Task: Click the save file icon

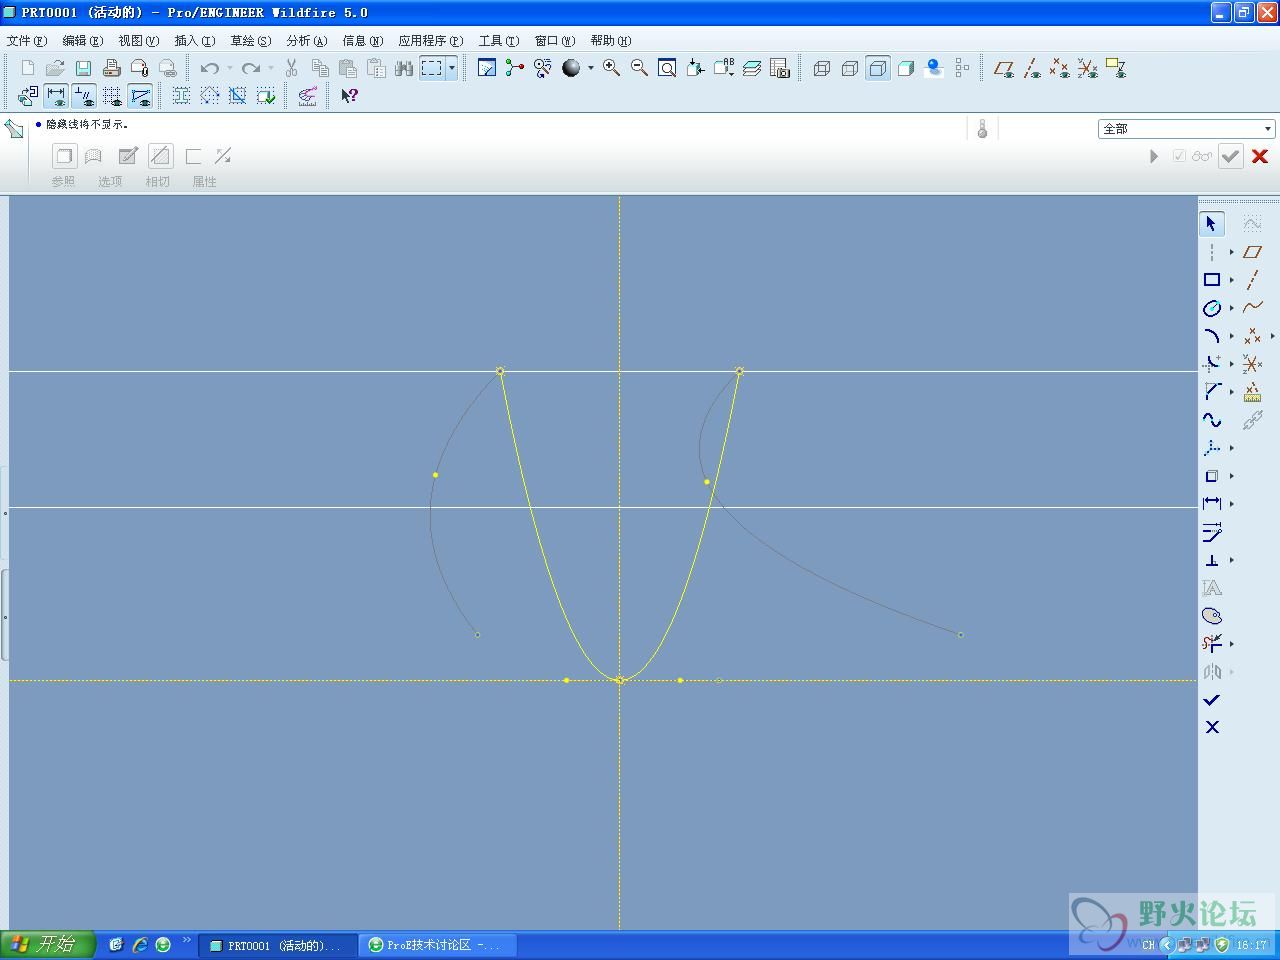Action: point(83,68)
